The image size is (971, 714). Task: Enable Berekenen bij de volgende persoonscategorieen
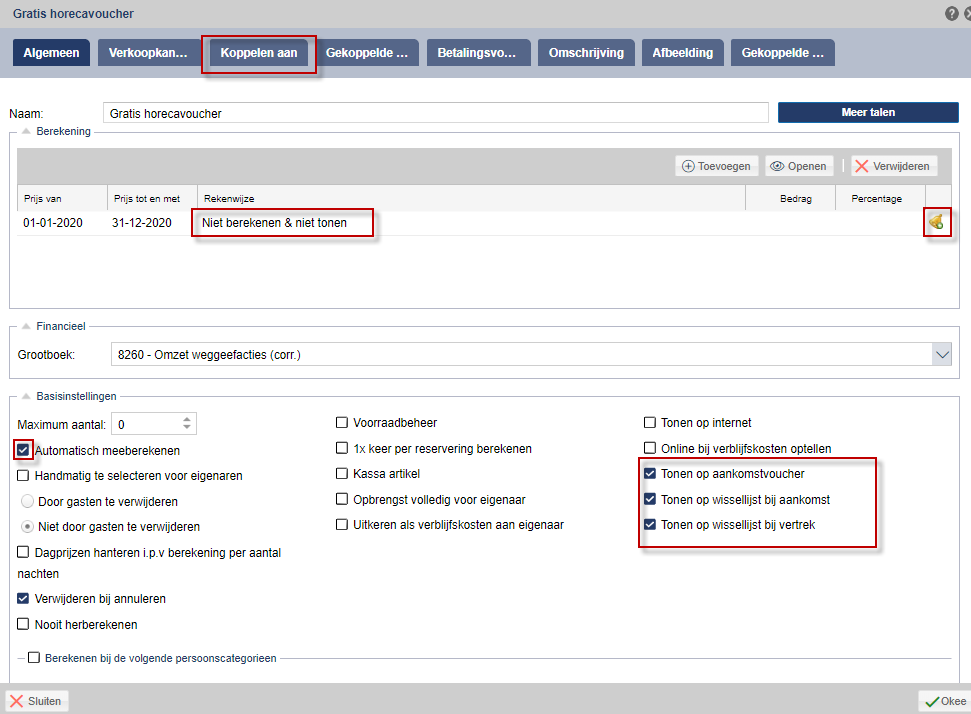coord(34,657)
